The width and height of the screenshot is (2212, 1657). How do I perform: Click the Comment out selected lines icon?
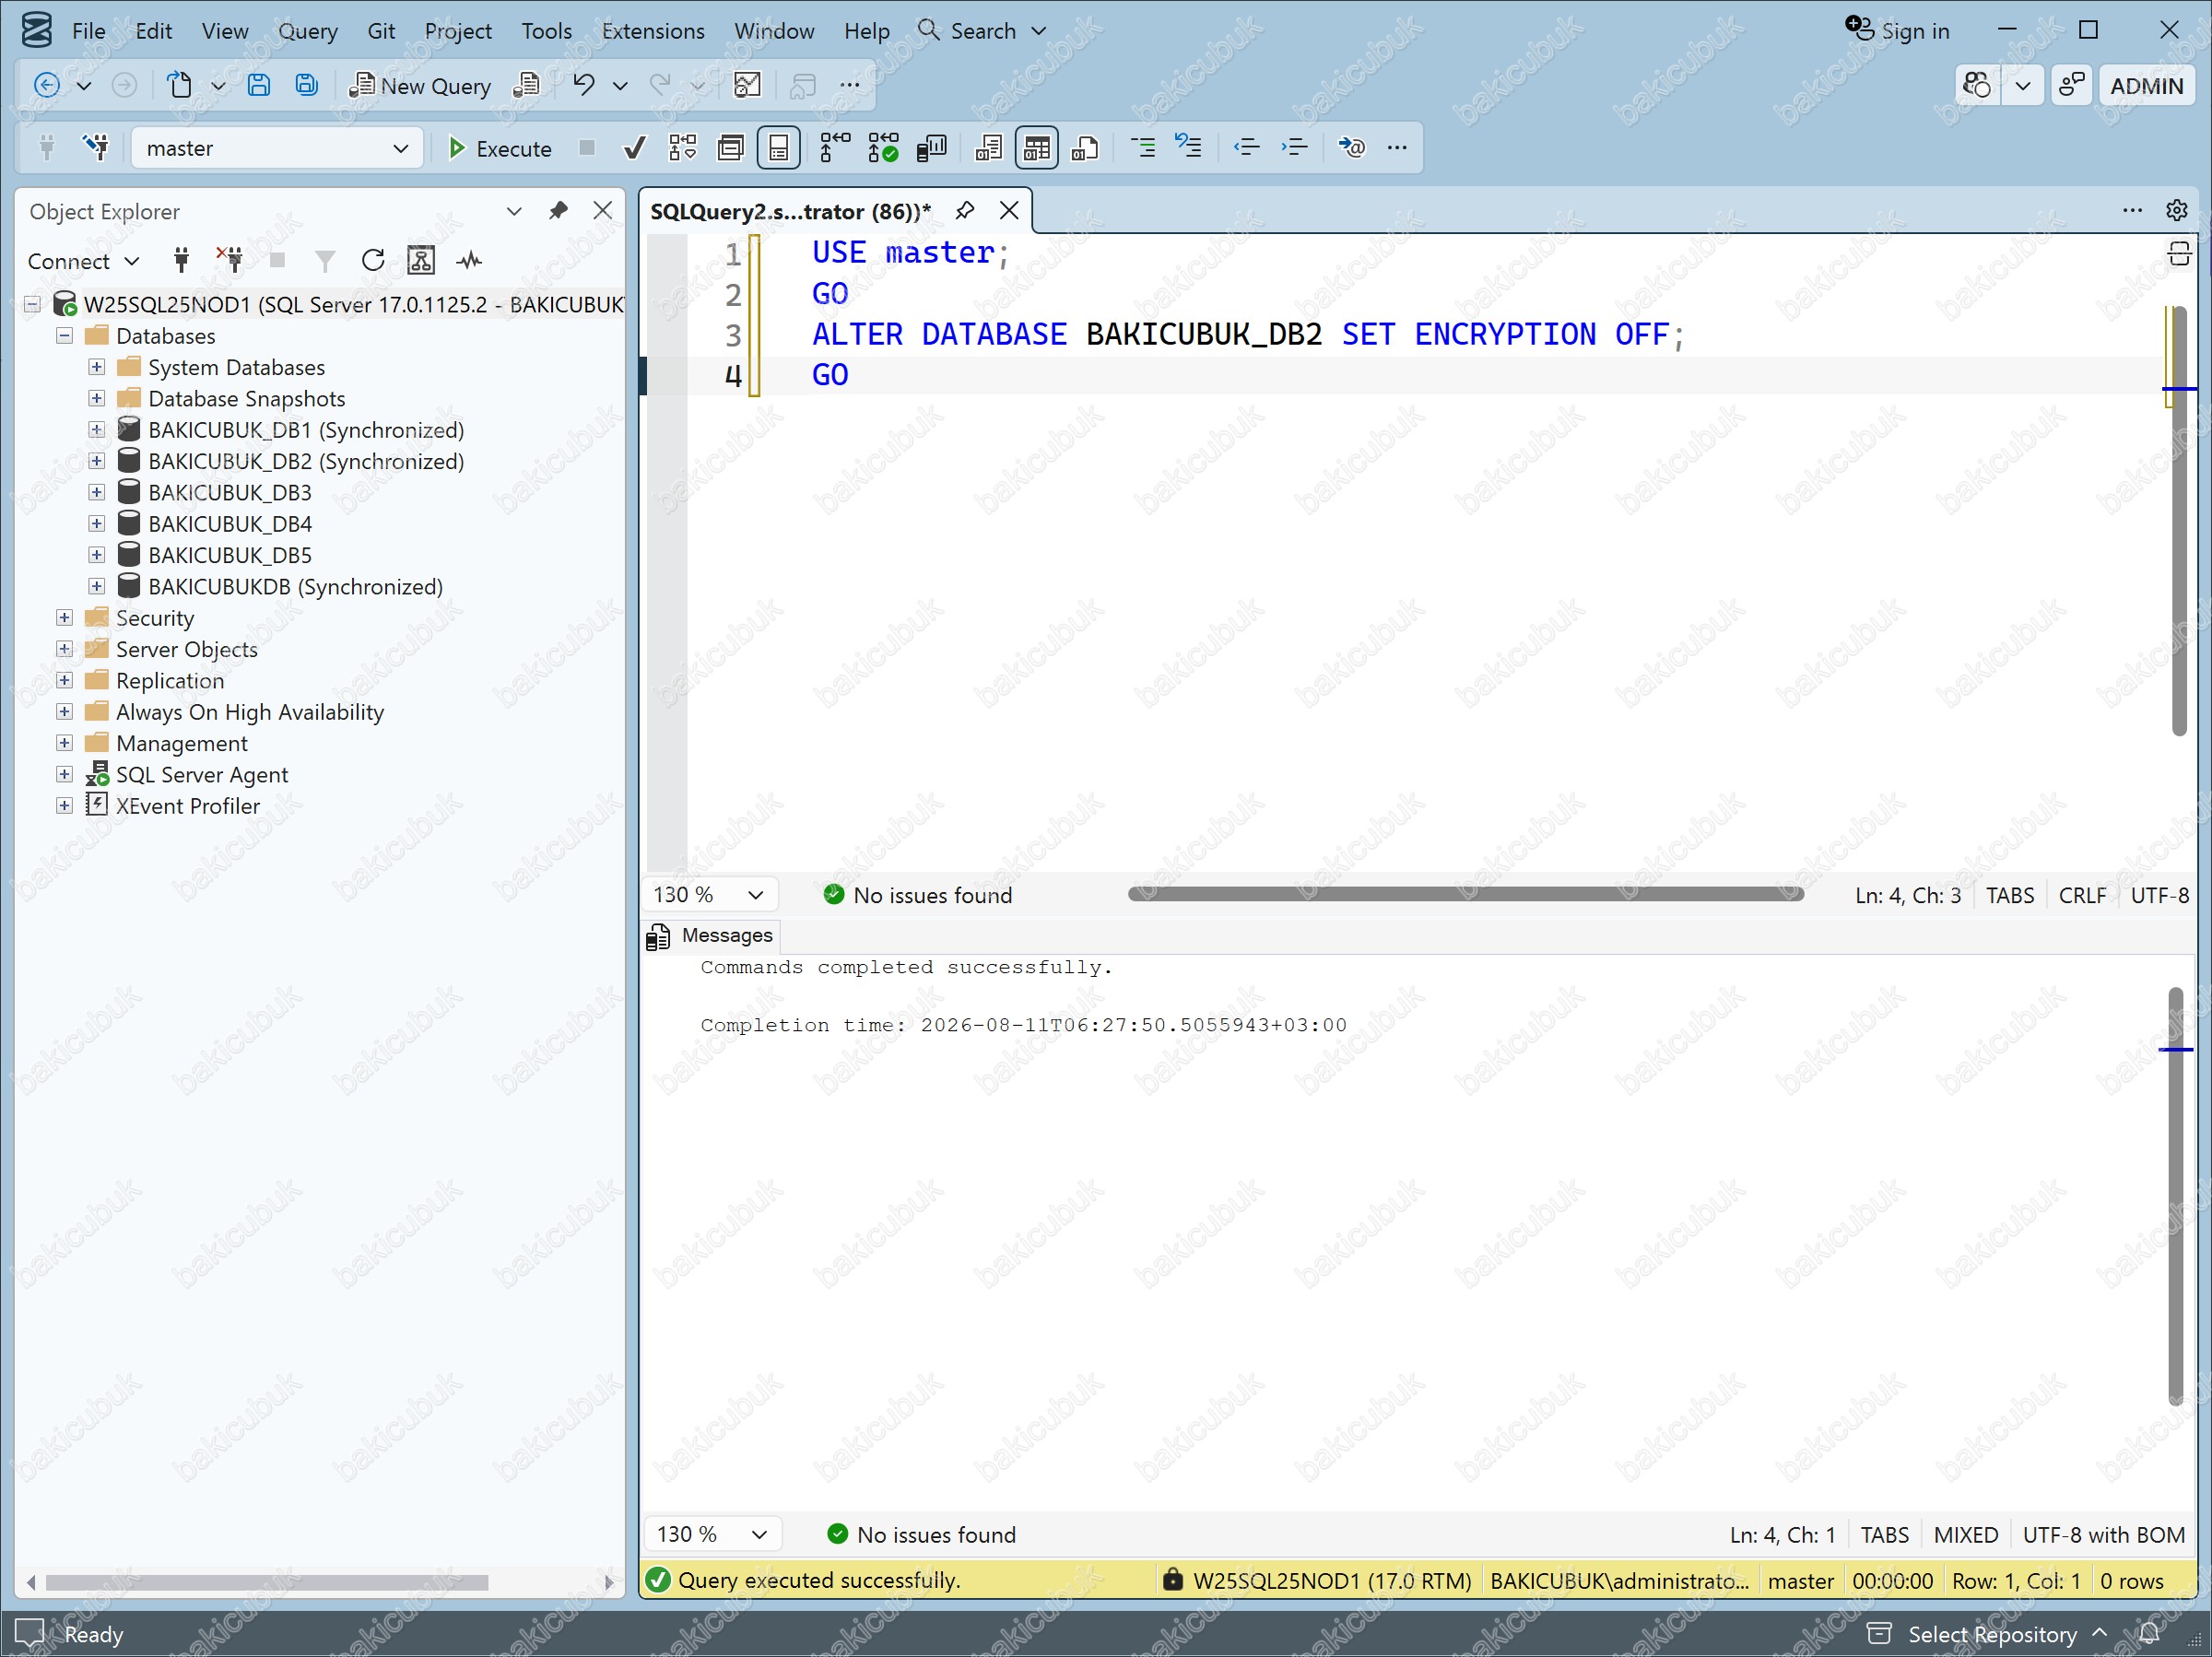click(x=1142, y=148)
